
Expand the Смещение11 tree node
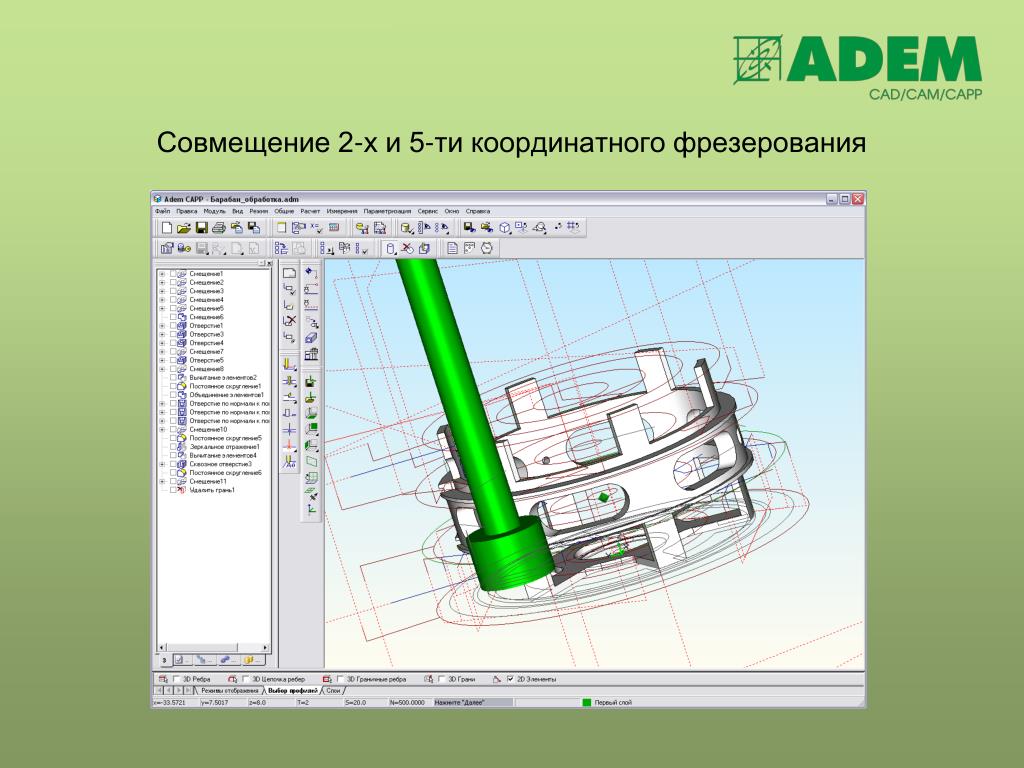[162, 481]
